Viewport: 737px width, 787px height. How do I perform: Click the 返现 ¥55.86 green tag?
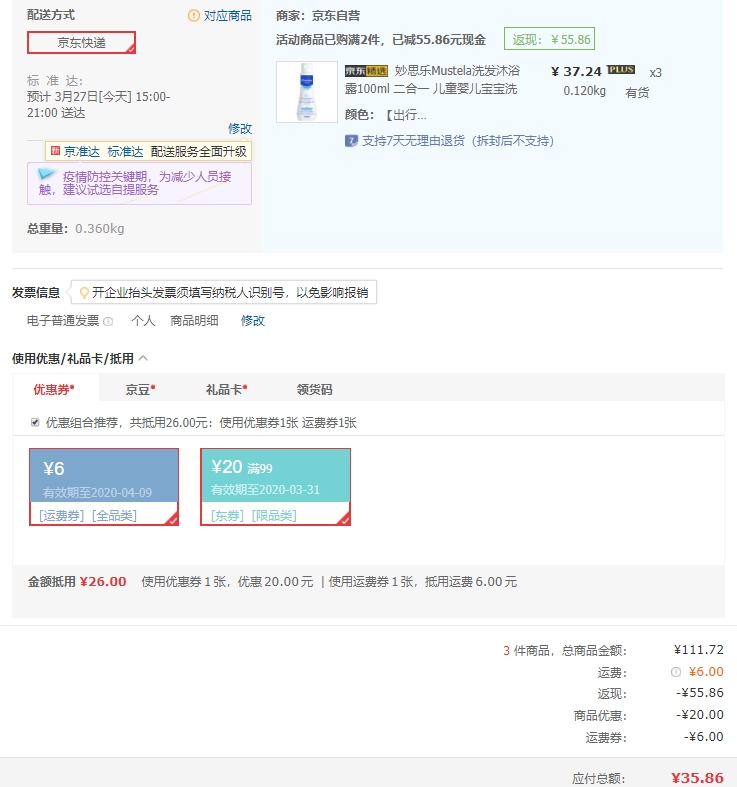[x=549, y=39]
